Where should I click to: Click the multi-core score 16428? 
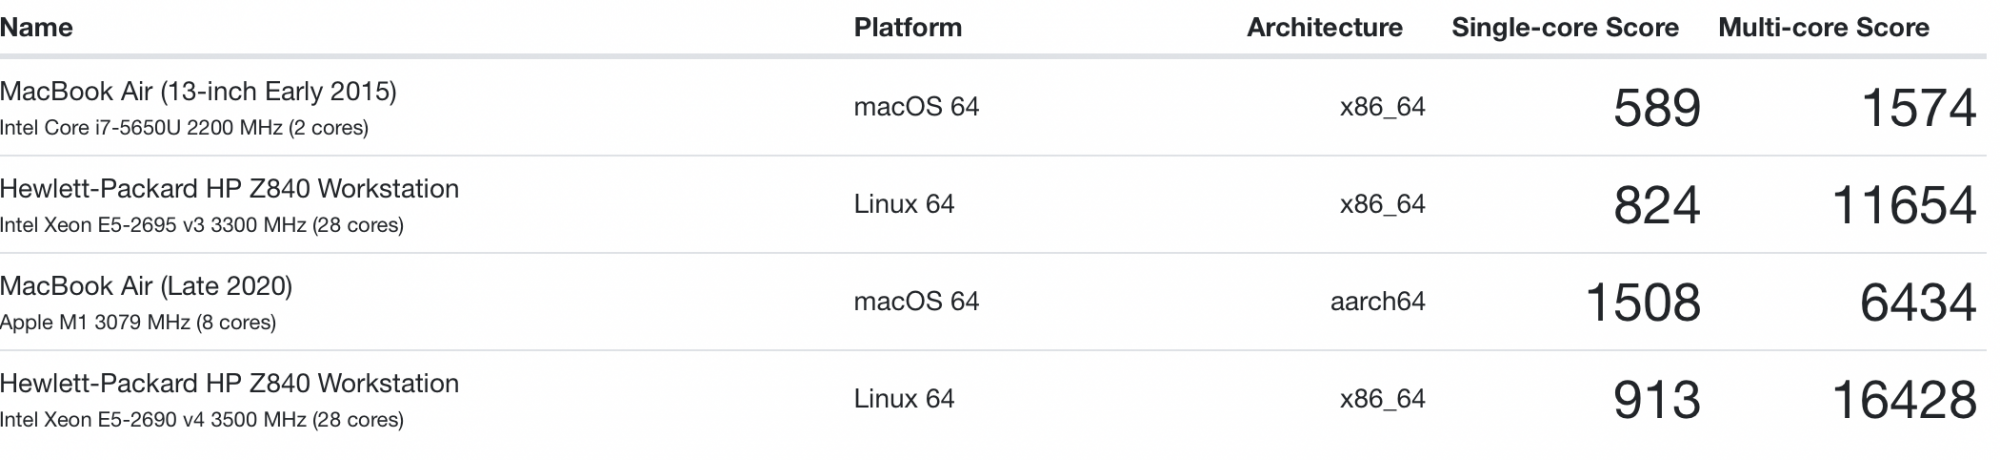click(x=1903, y=400)
